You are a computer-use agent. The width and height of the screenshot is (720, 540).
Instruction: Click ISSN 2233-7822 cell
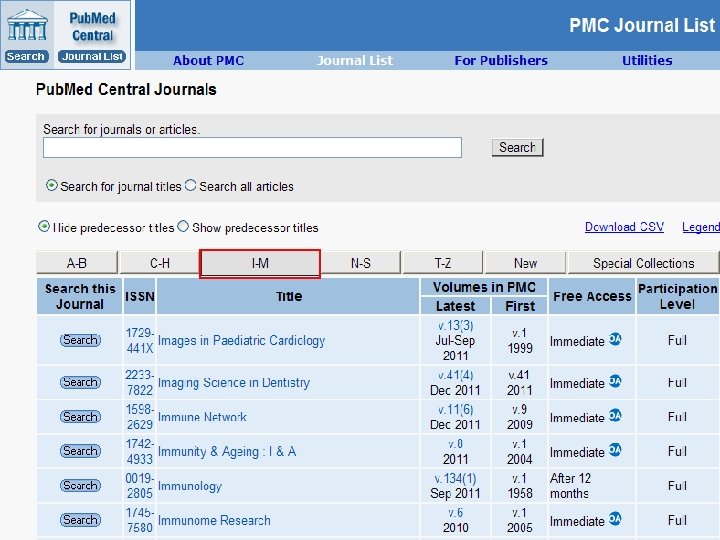[140, 382]
